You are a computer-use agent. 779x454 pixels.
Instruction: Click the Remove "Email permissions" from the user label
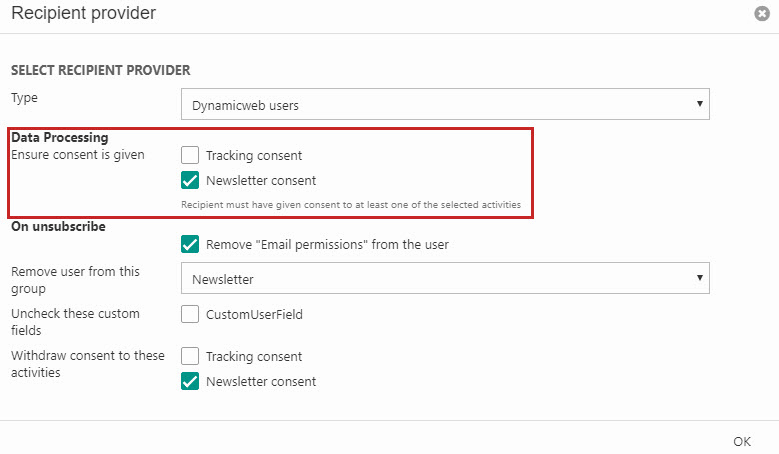327,244
